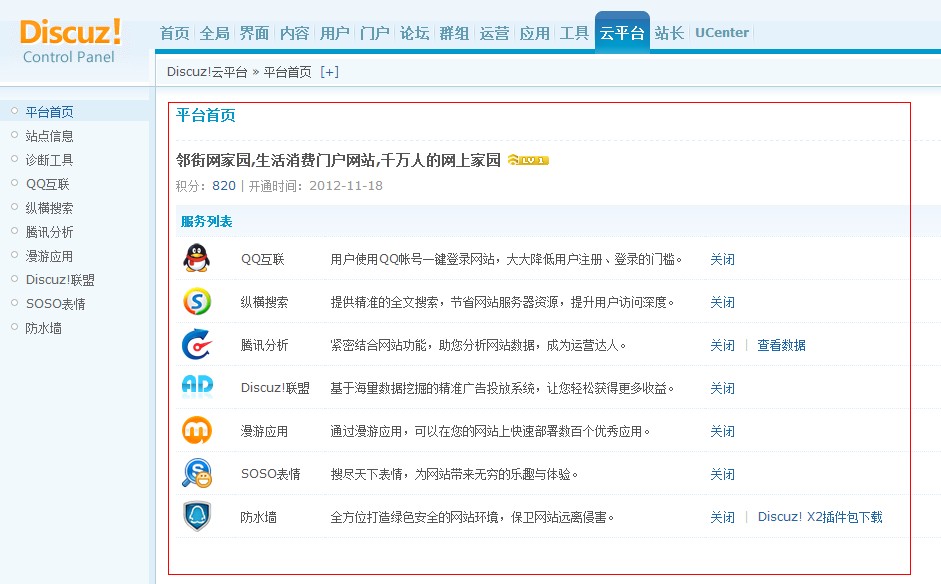The width and height of the screenshot is (941, 584).
Task: Open the UCenter top menu
Action: 722,33
